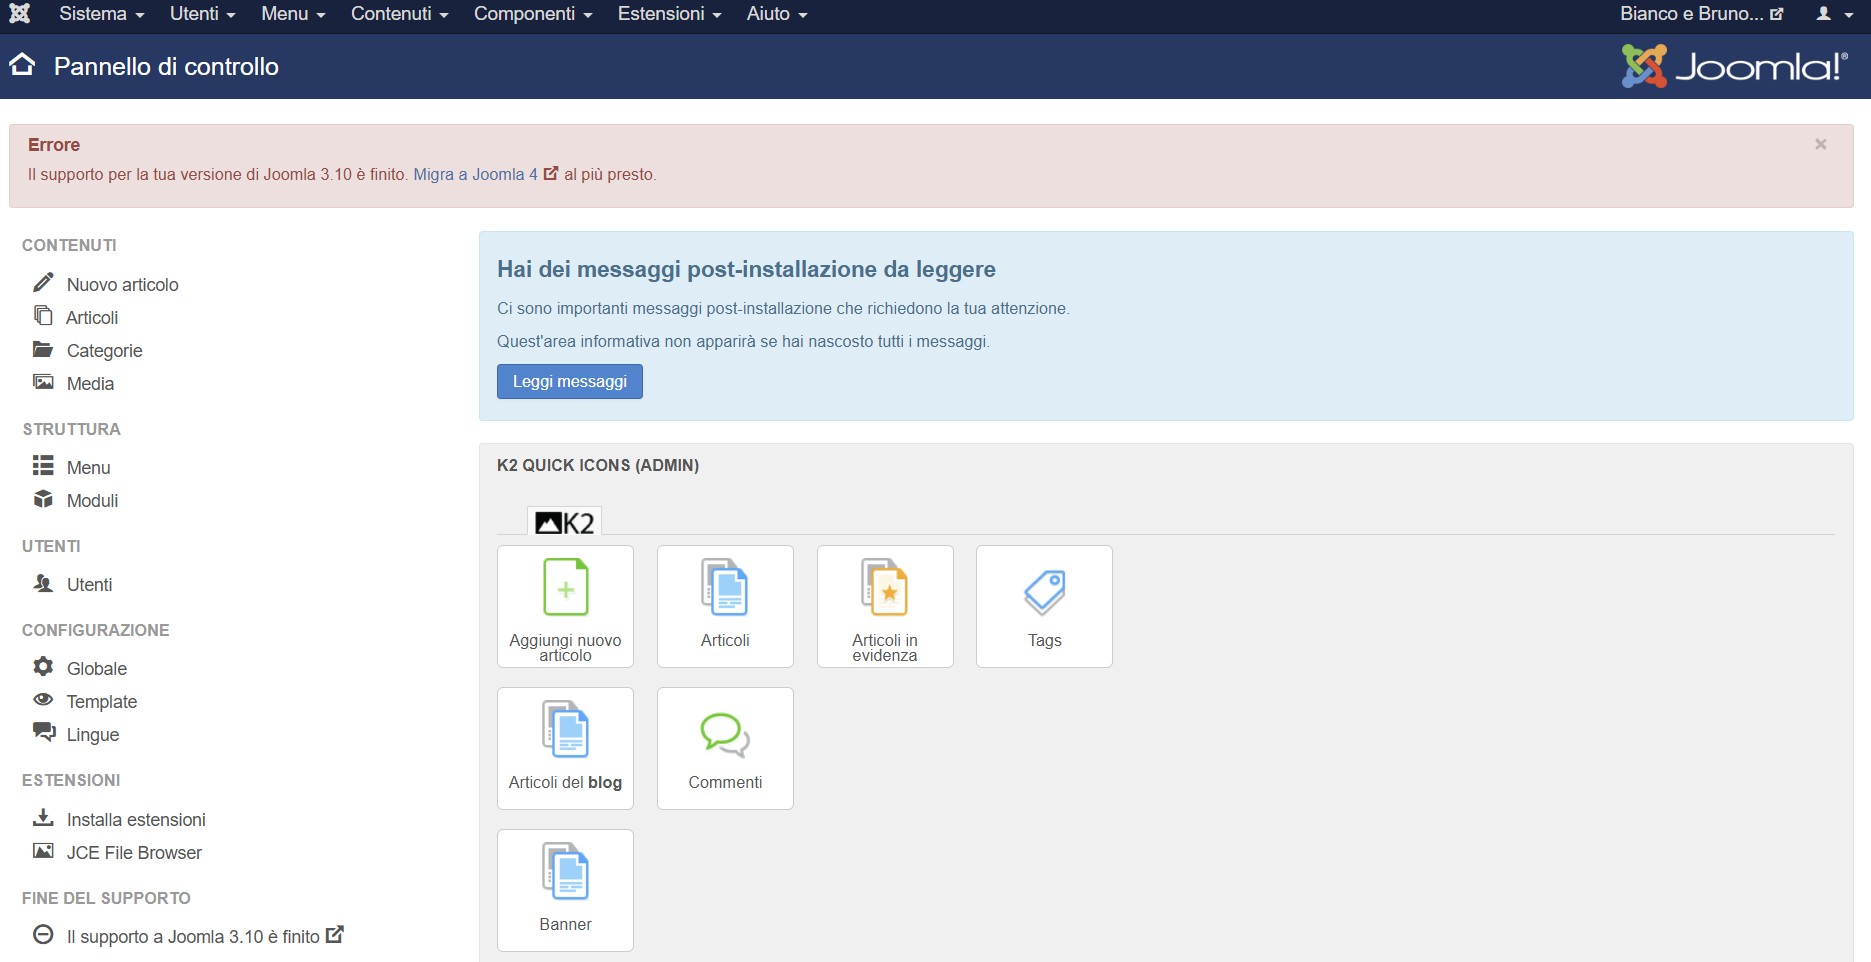The width and height of the screenshot is (1871, 962).
Task: Click the home icon beside Pannello di controllo
Action: (x=22, y=65)
